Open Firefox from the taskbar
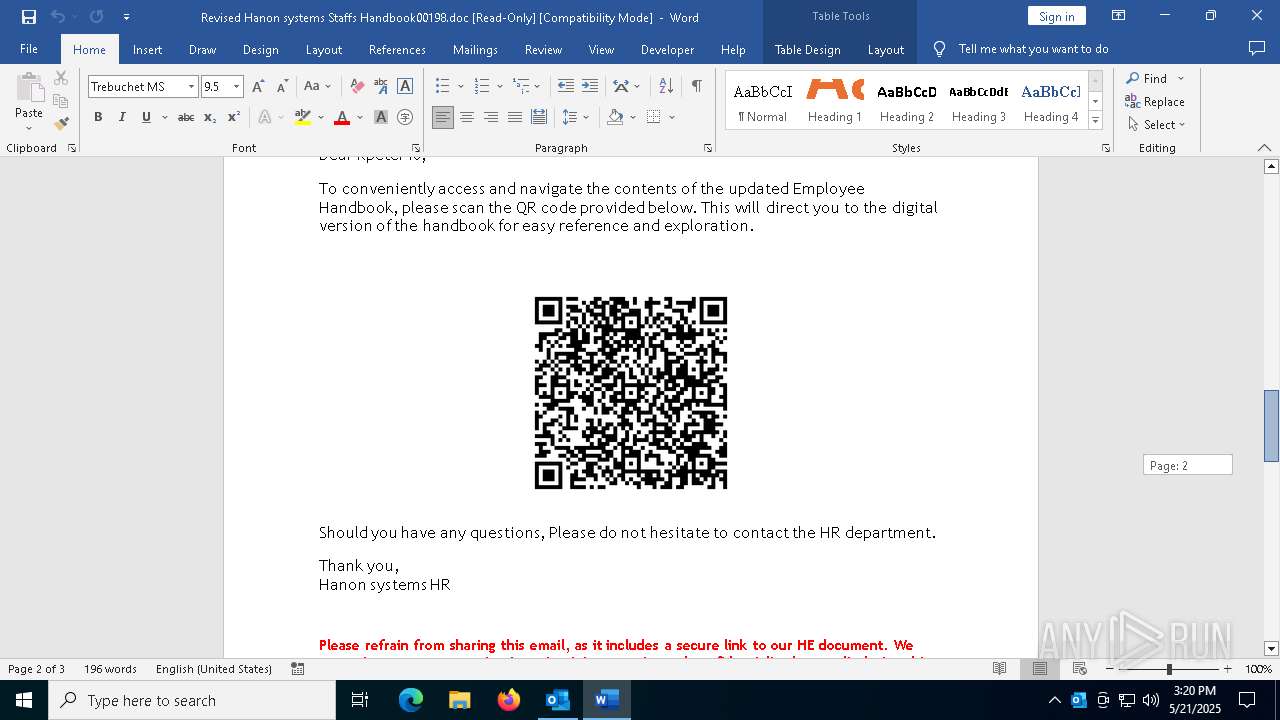The width and height of the screenshot is (1280, 720). tap(509, 700)
